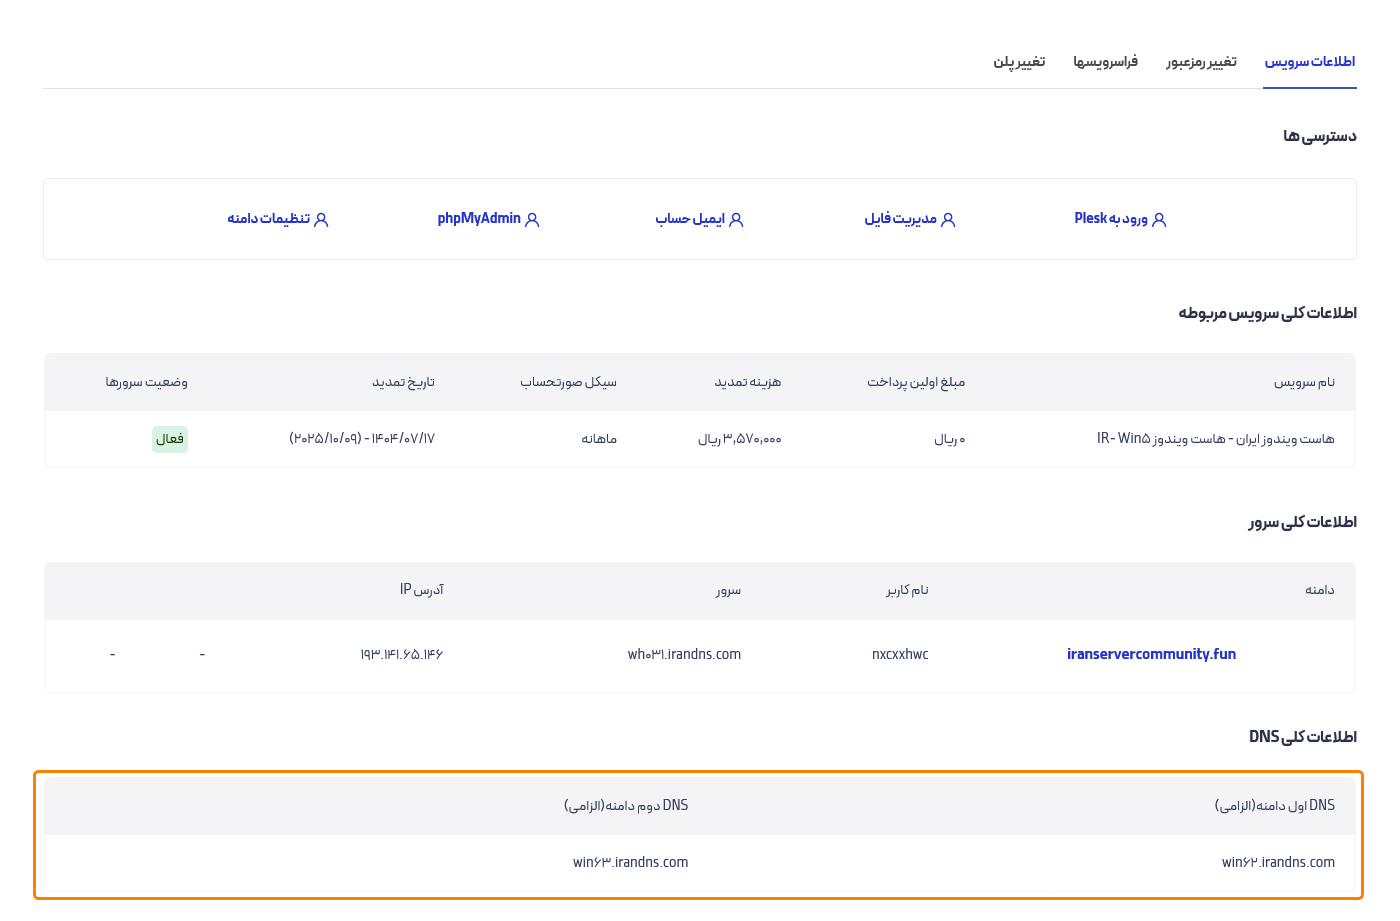Click the person icon next to ورود به Plesk
The image size is (1400, 921).
[x=1160, y=218]
